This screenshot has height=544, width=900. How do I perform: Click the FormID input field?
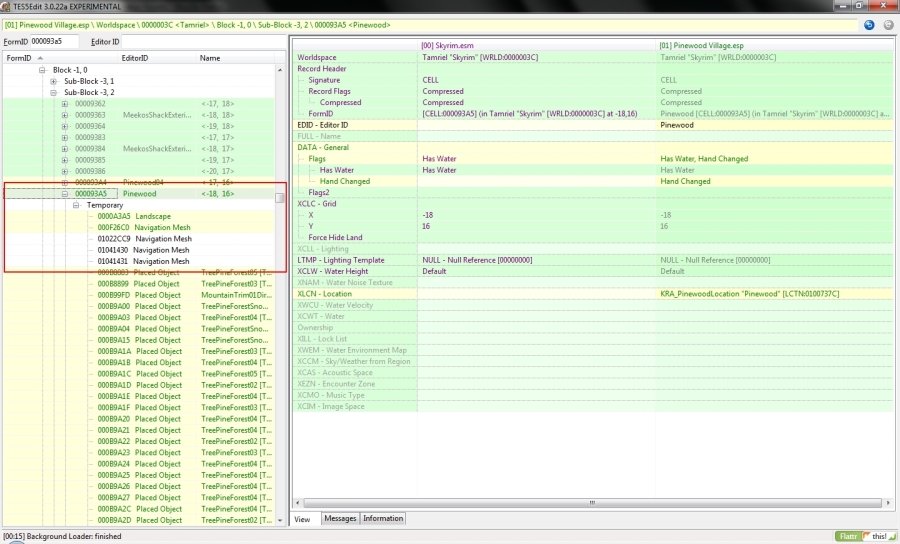(x=54, y=41)
